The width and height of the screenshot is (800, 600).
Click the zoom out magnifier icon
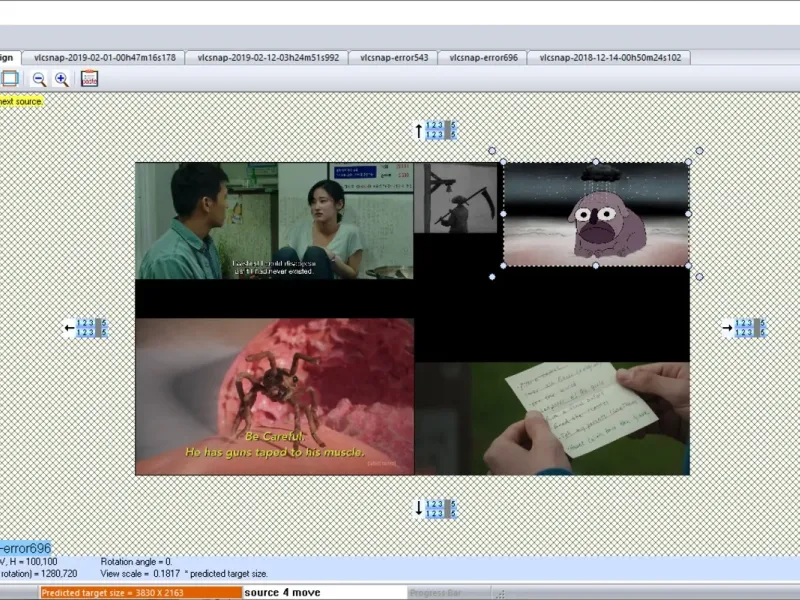click(39, 79)
